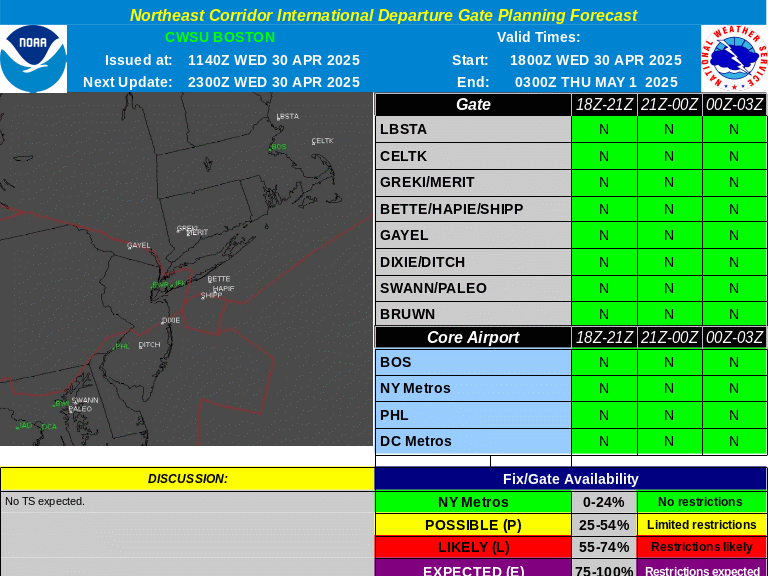768x576 pixels.
Task: Click the issued time 1140Z WED 30 APR 2025
Action: [x=274, y=60]
